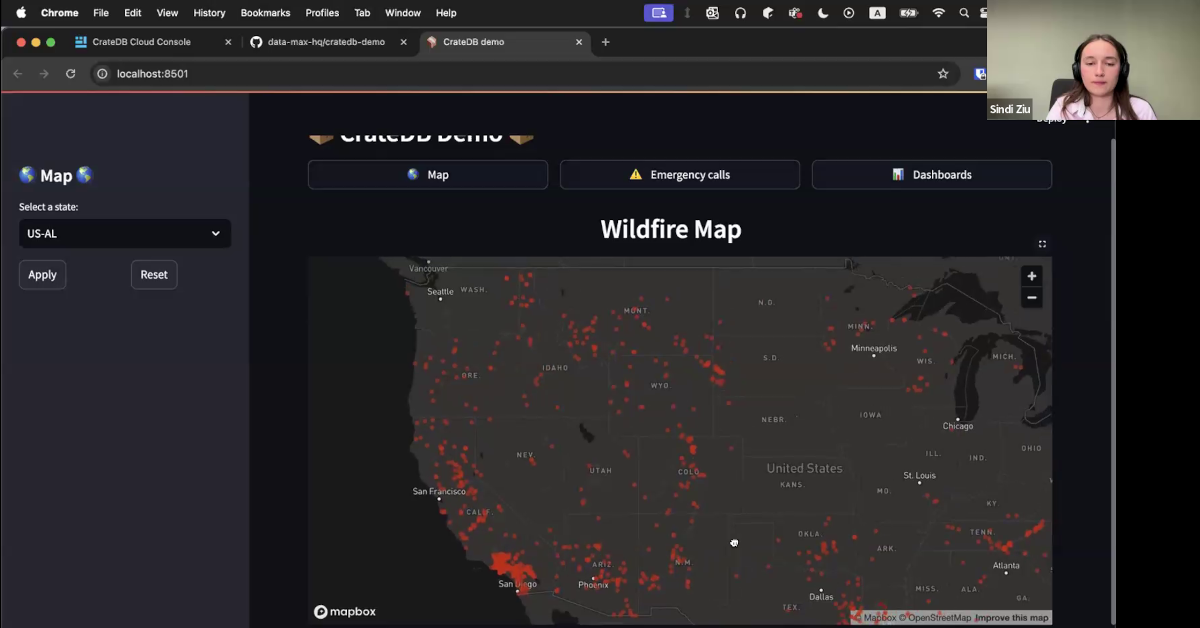
Task: Open a new browser tab
Action: (605, 42)
